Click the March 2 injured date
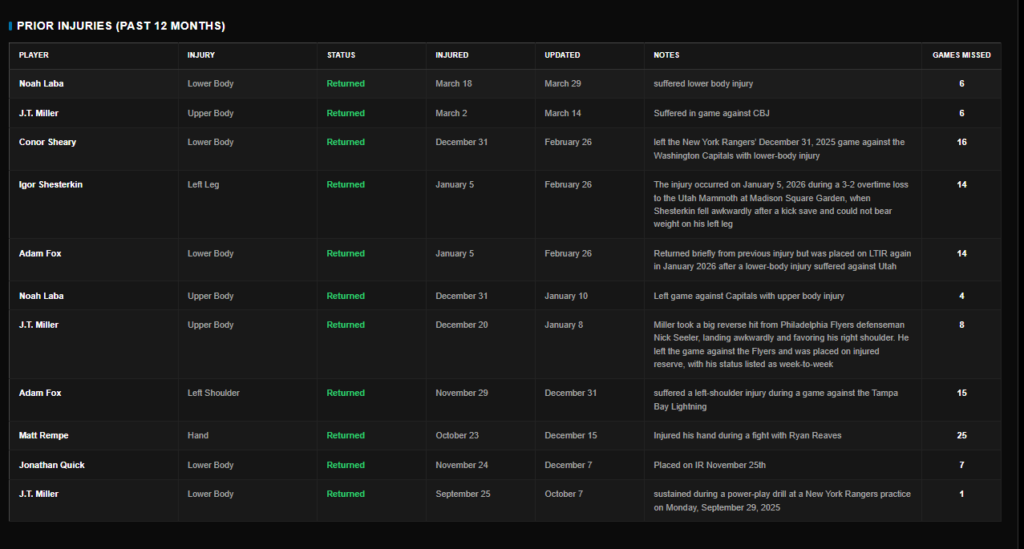1024x549 pixels. [x=451, y=113]
